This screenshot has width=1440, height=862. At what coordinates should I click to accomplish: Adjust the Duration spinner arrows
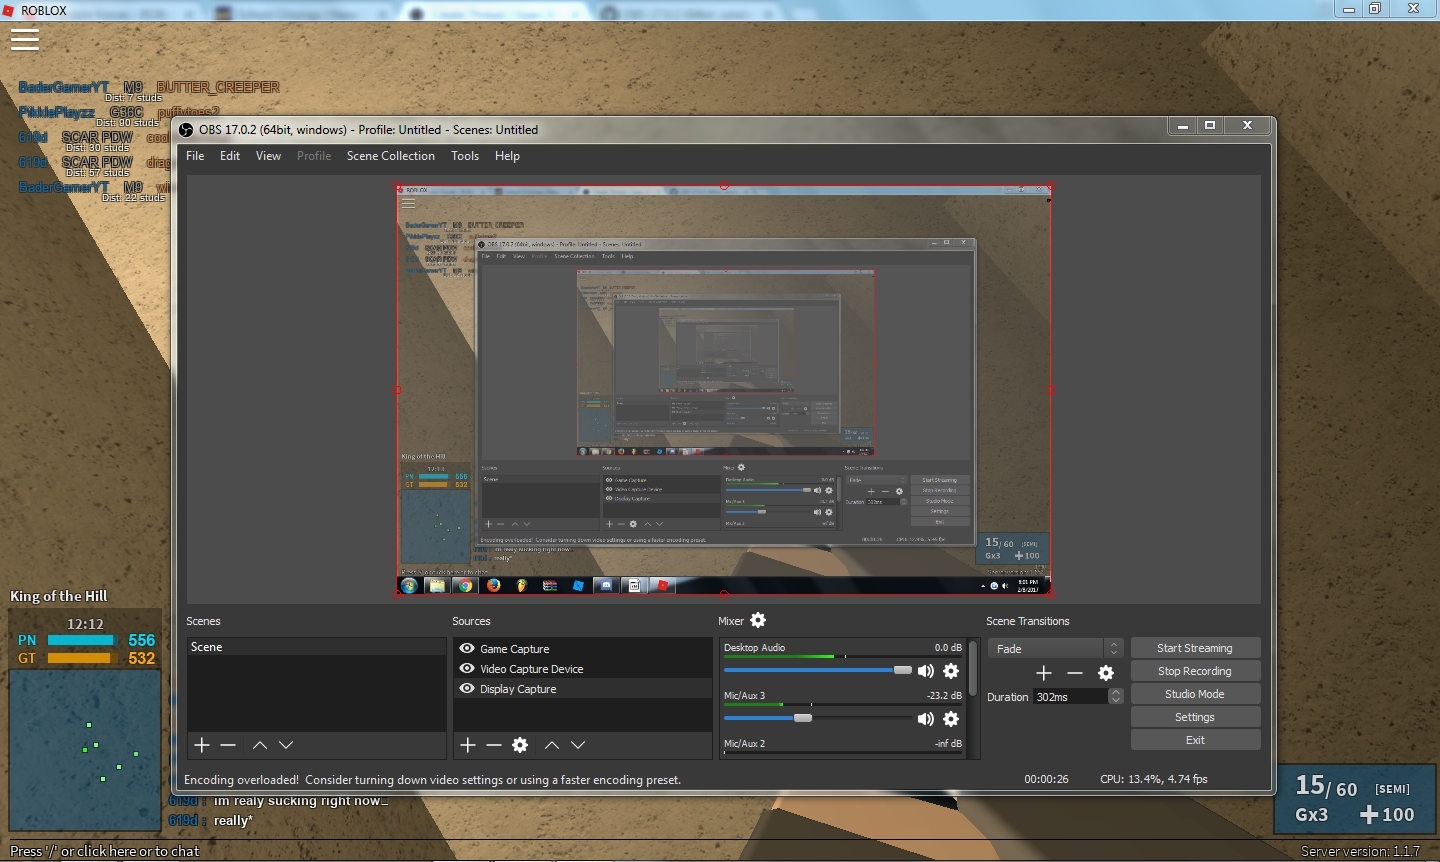1116,697
